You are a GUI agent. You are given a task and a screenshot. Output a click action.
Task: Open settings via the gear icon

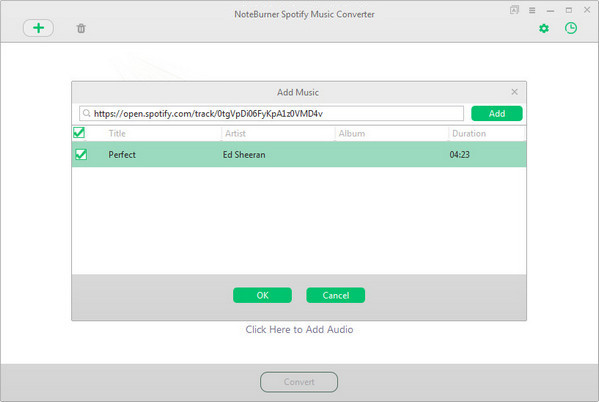point(544,28)
